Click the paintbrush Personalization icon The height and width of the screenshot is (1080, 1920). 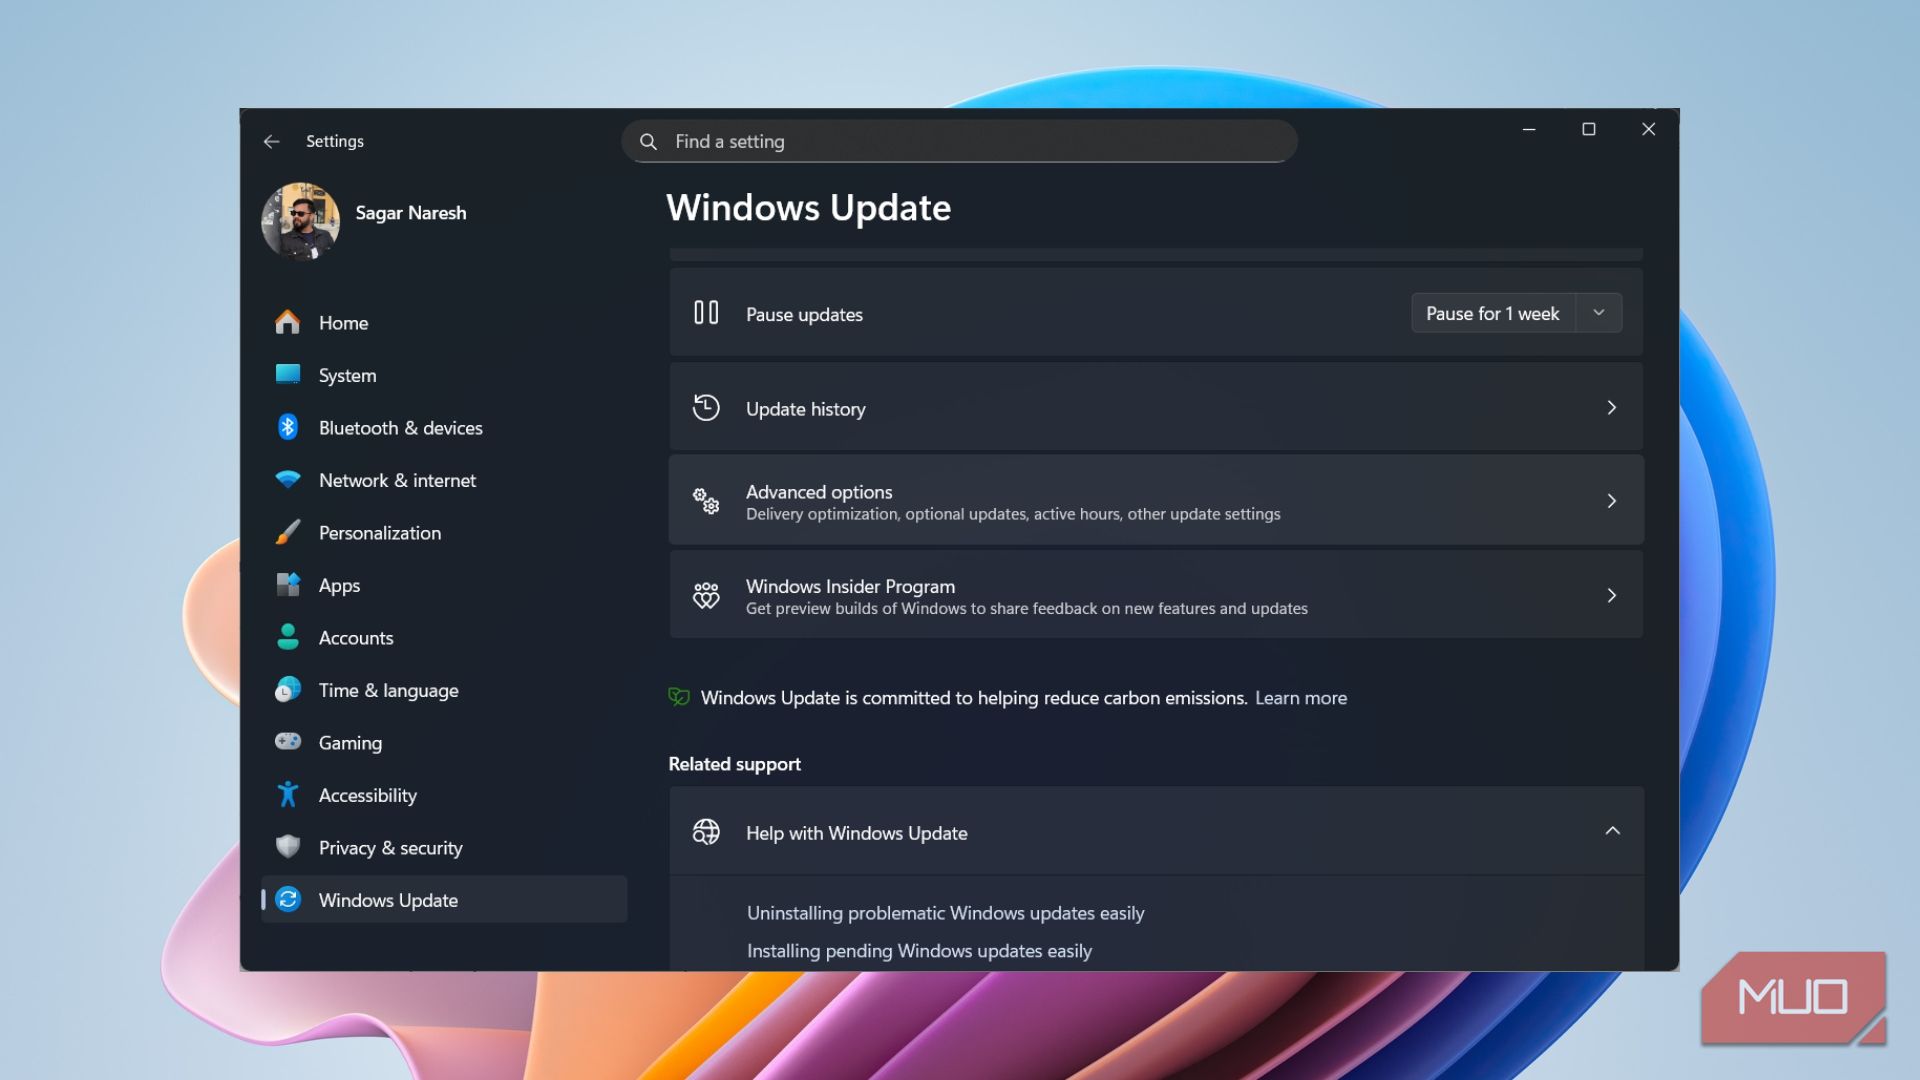[288, 532]
